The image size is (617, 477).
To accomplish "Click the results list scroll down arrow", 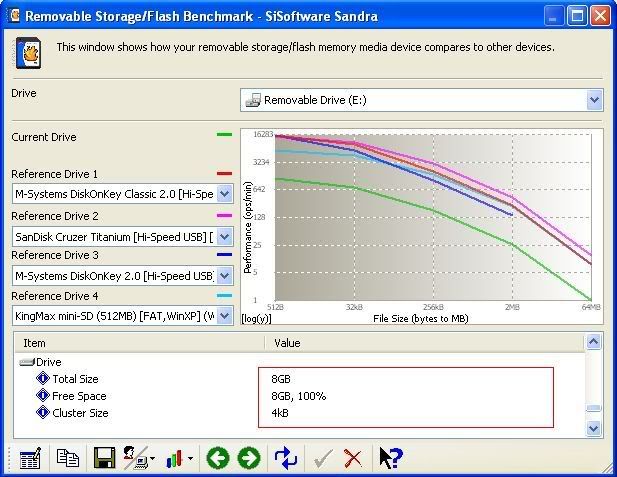I will [594, 428].
